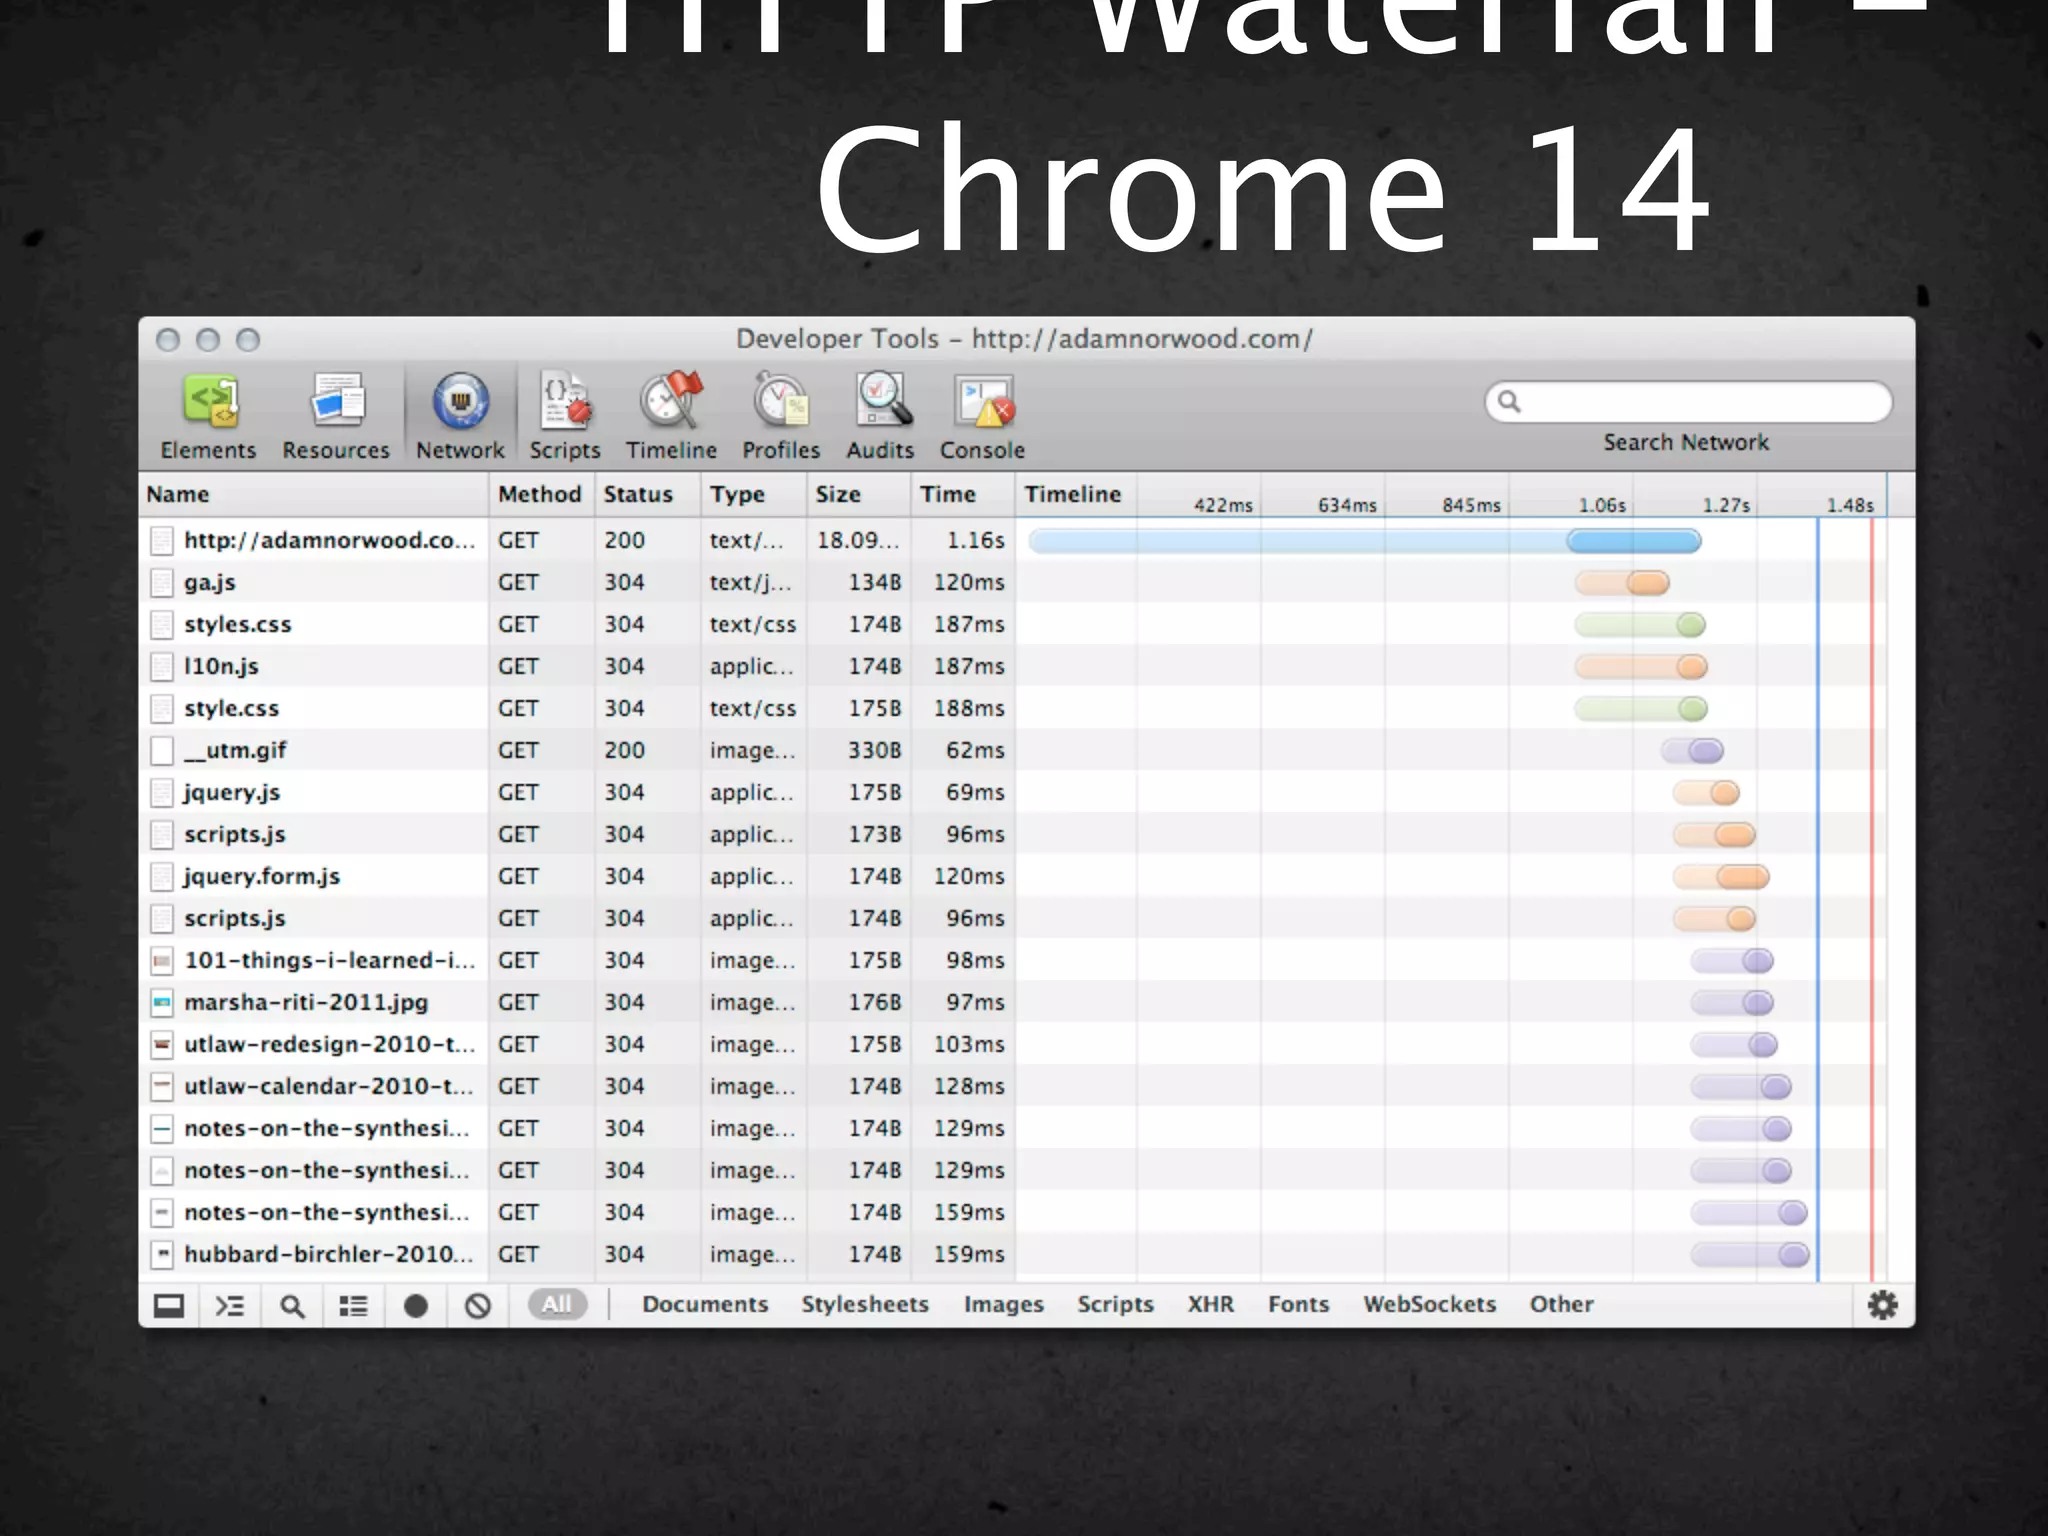
Task: Filter by WebSockets
Action: click(x=1429, y=1304)
